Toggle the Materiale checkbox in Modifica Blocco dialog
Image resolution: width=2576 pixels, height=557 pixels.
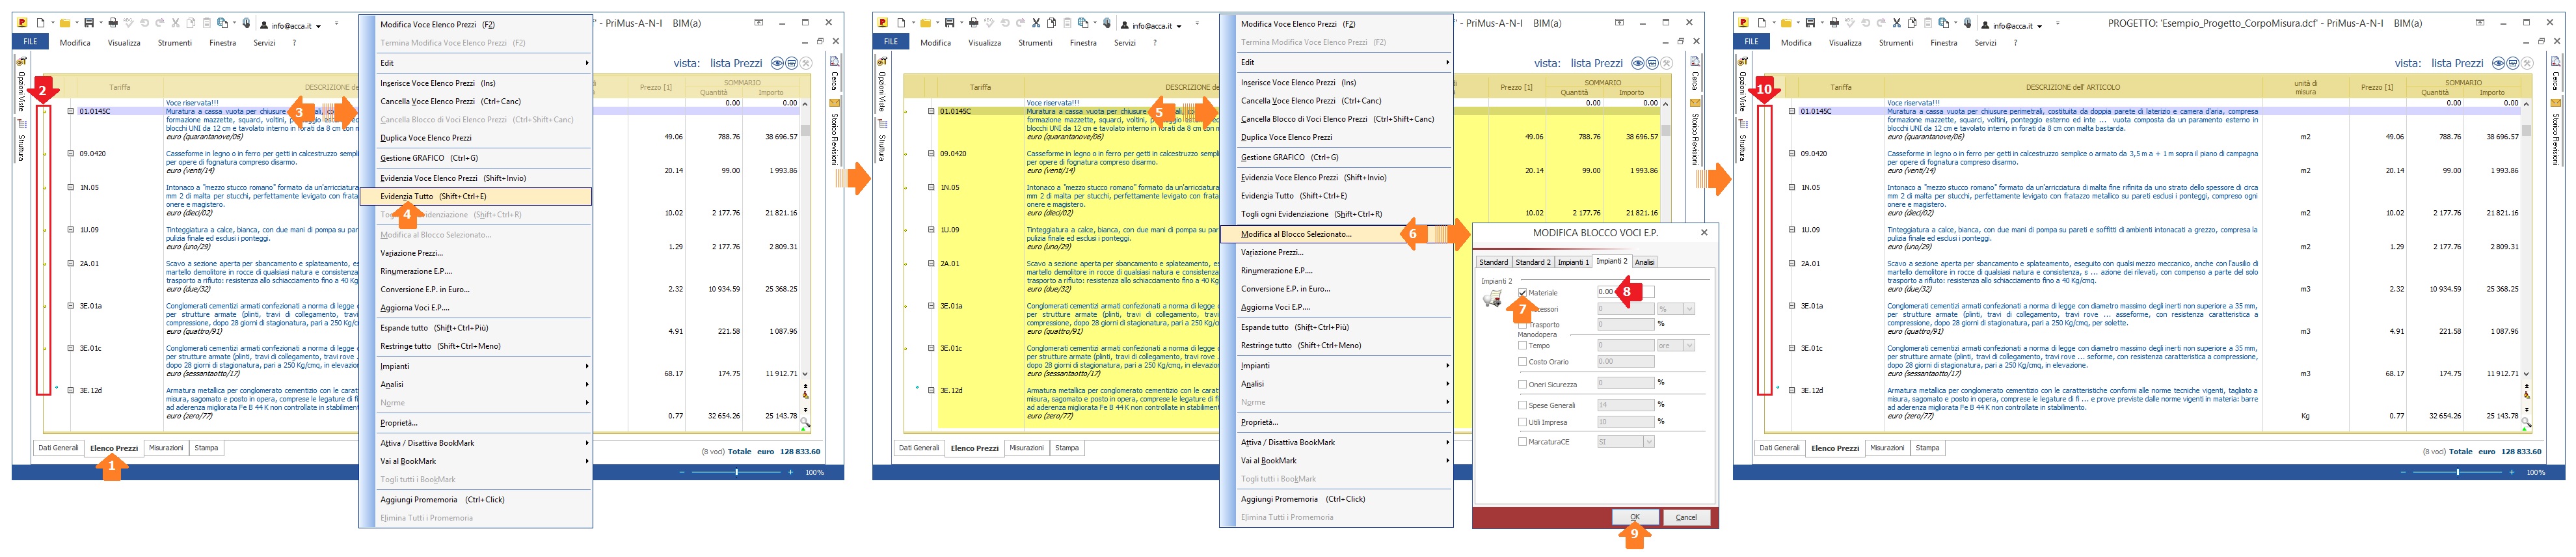click(1523, 292)
